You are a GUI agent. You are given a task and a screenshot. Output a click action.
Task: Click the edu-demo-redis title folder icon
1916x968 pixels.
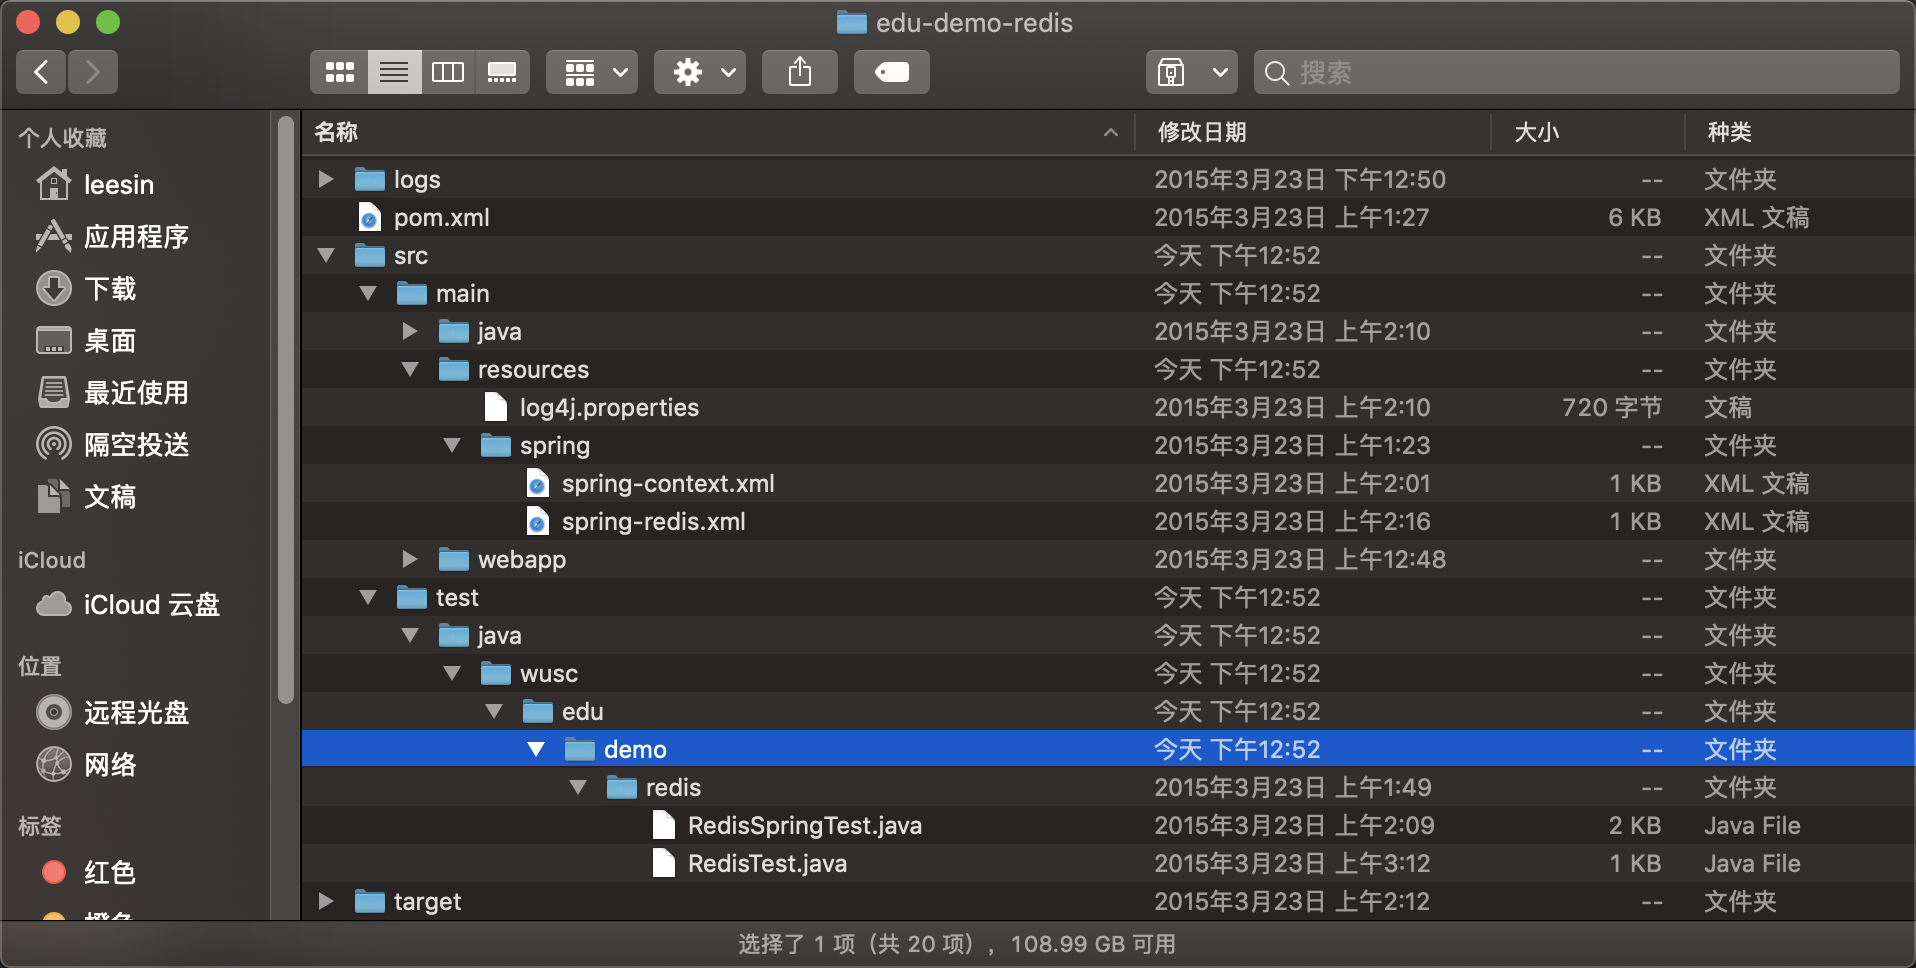[852, 22]
